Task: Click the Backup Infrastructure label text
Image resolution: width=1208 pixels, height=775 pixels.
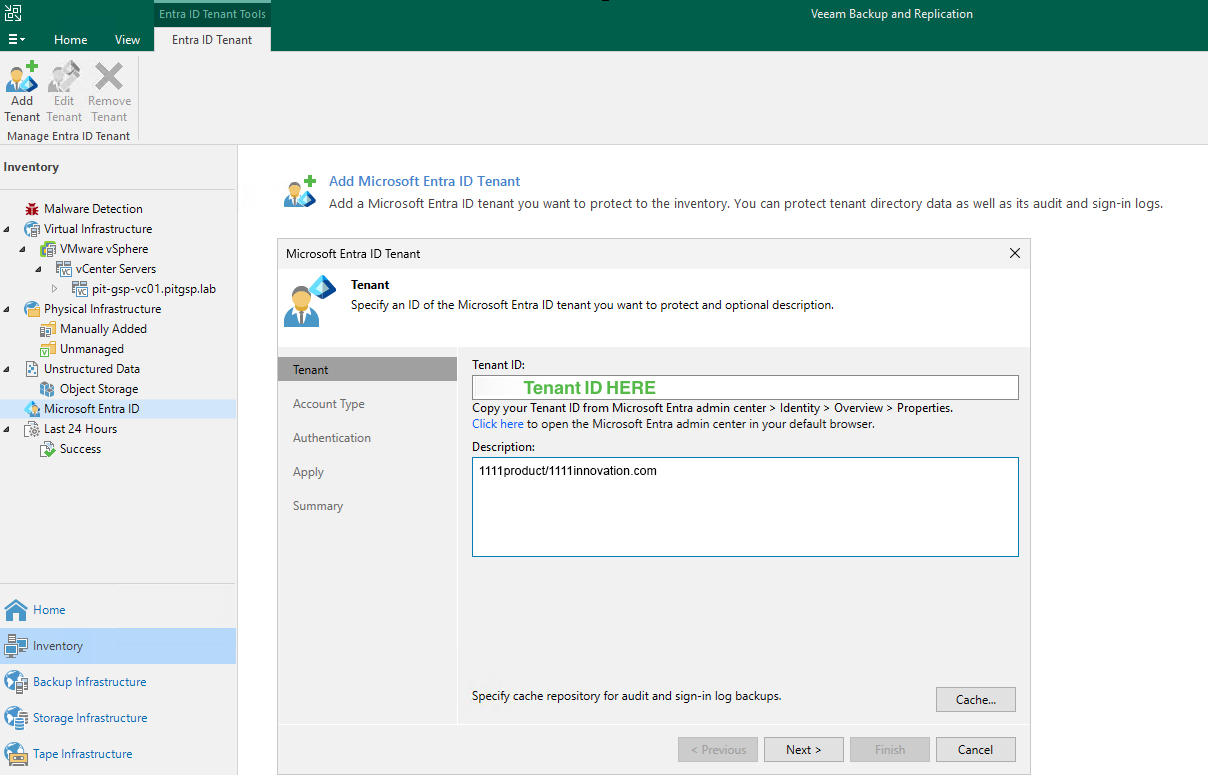Action: point(89,682)
